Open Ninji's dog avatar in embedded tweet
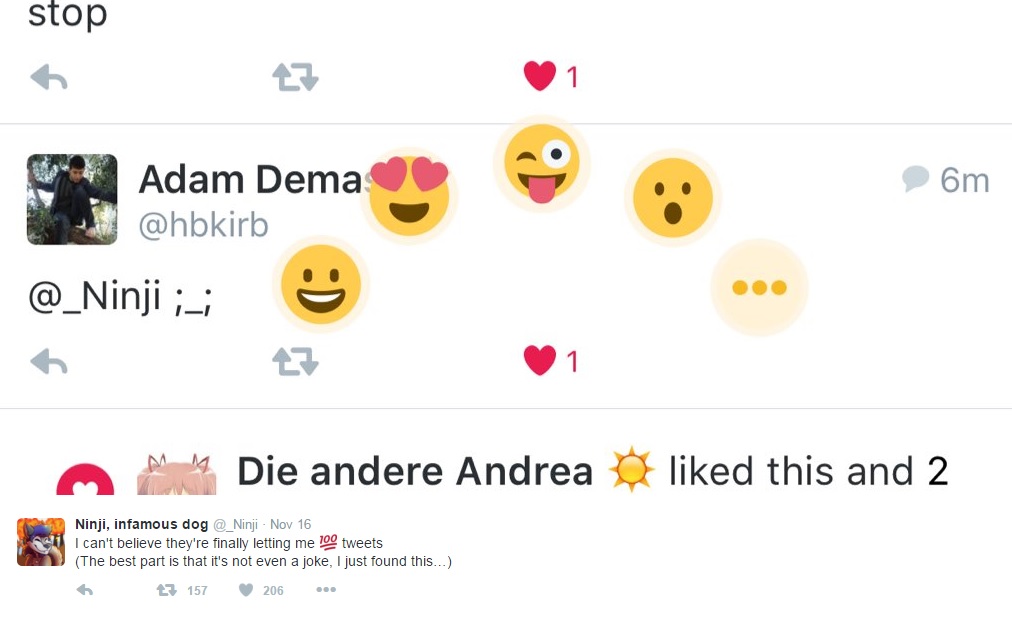Screen dimensions: 1012x617 click(41, 541)
